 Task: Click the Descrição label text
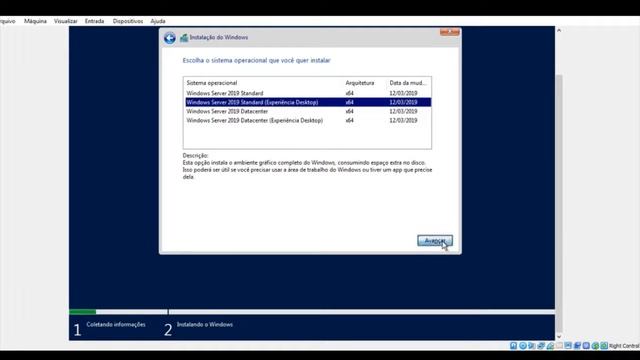point(195,156)
